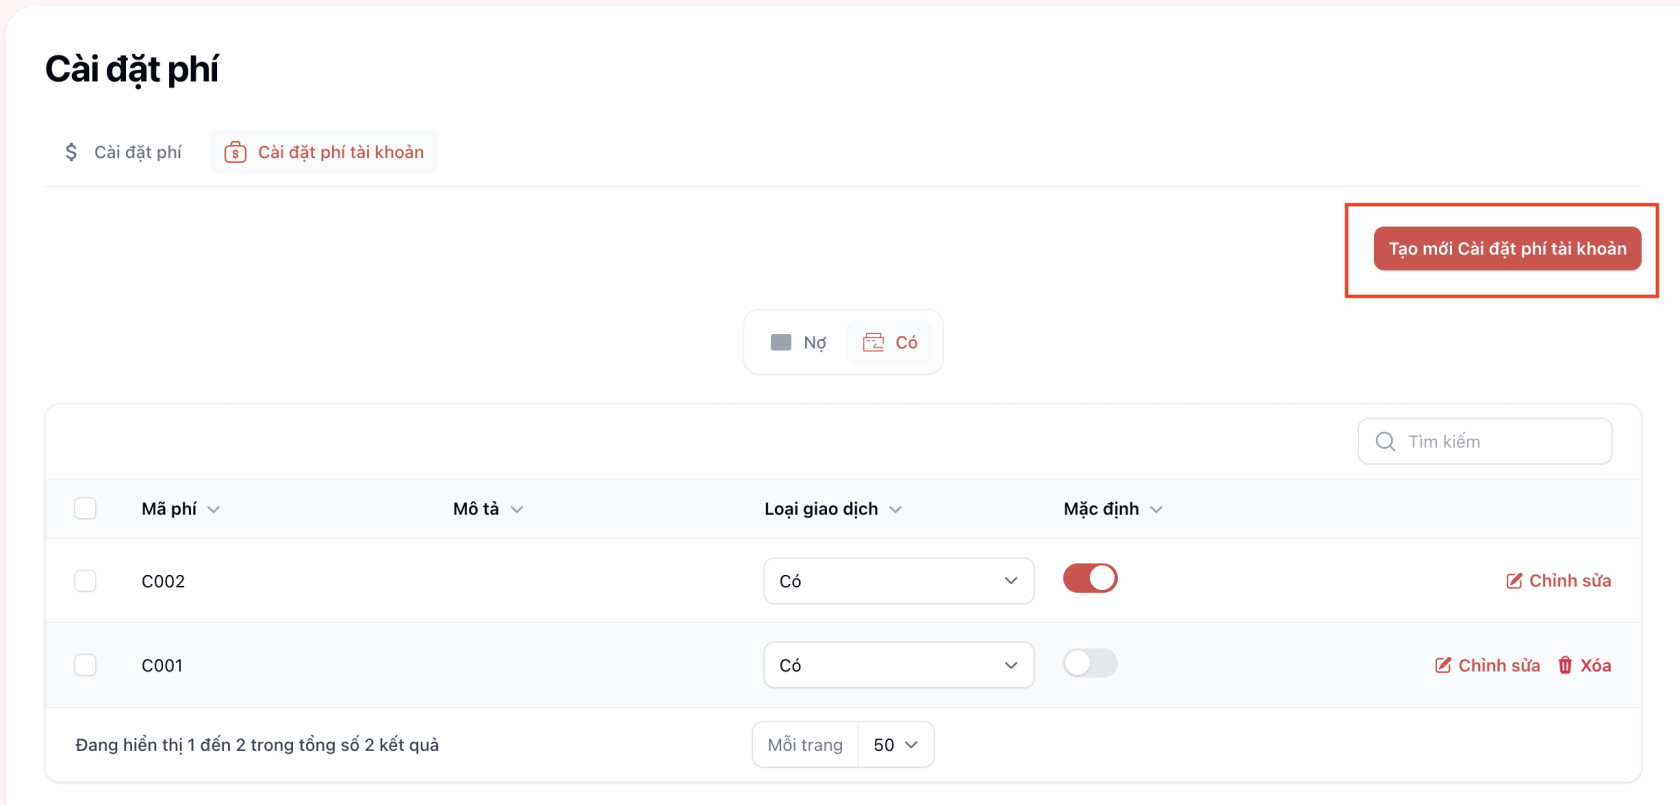Tick the select-all header checkbox
The height and width of the screenshot is (805, 1680).
click(86, 509)
